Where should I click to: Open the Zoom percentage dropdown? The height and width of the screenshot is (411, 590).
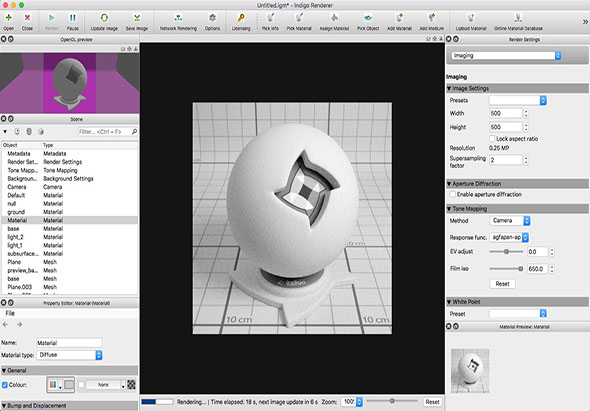(x=352, y=402)
